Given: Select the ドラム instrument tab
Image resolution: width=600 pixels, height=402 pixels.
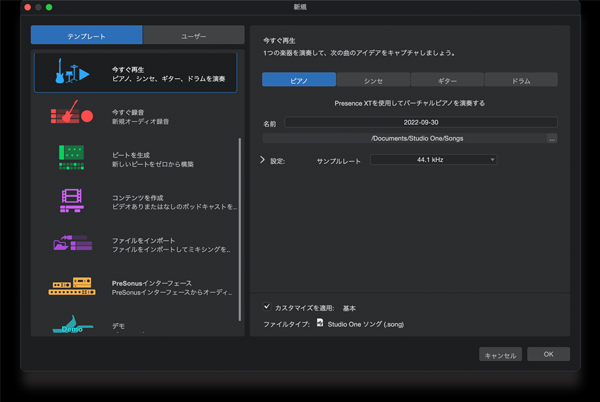Looking at the screenshot, I should click(x=521, y=80).
